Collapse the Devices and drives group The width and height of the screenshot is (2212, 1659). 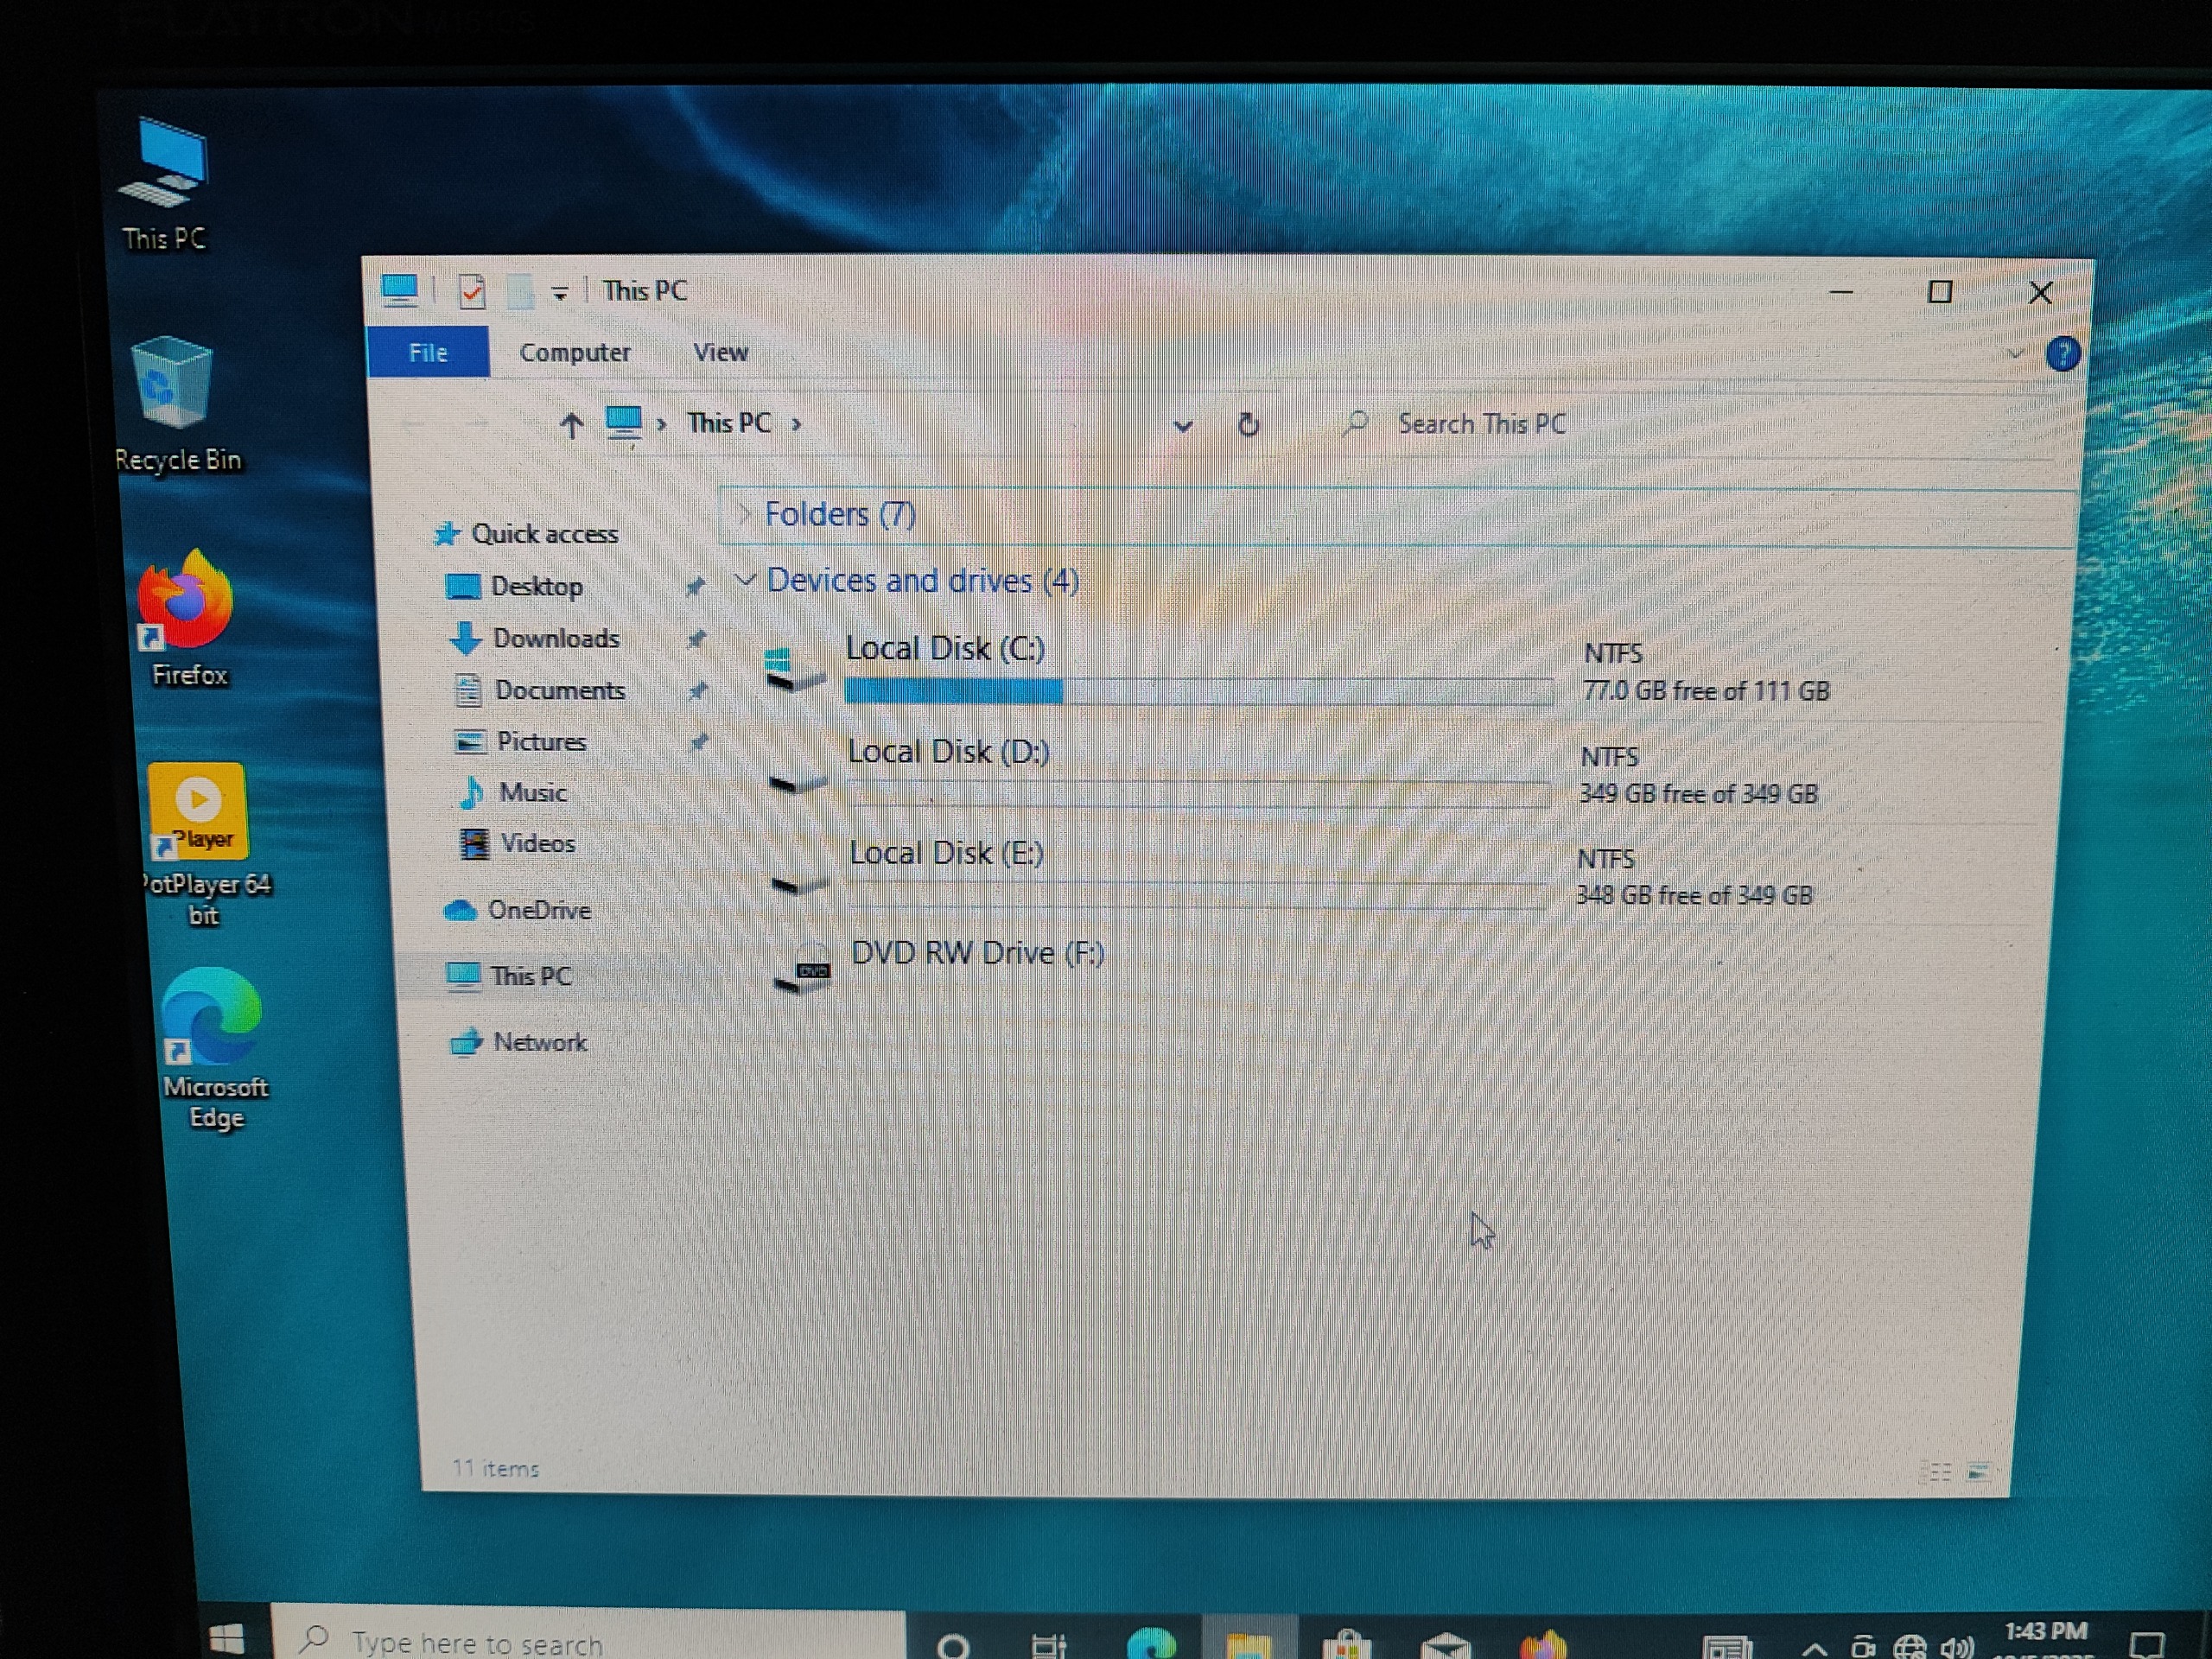[745, 580]
